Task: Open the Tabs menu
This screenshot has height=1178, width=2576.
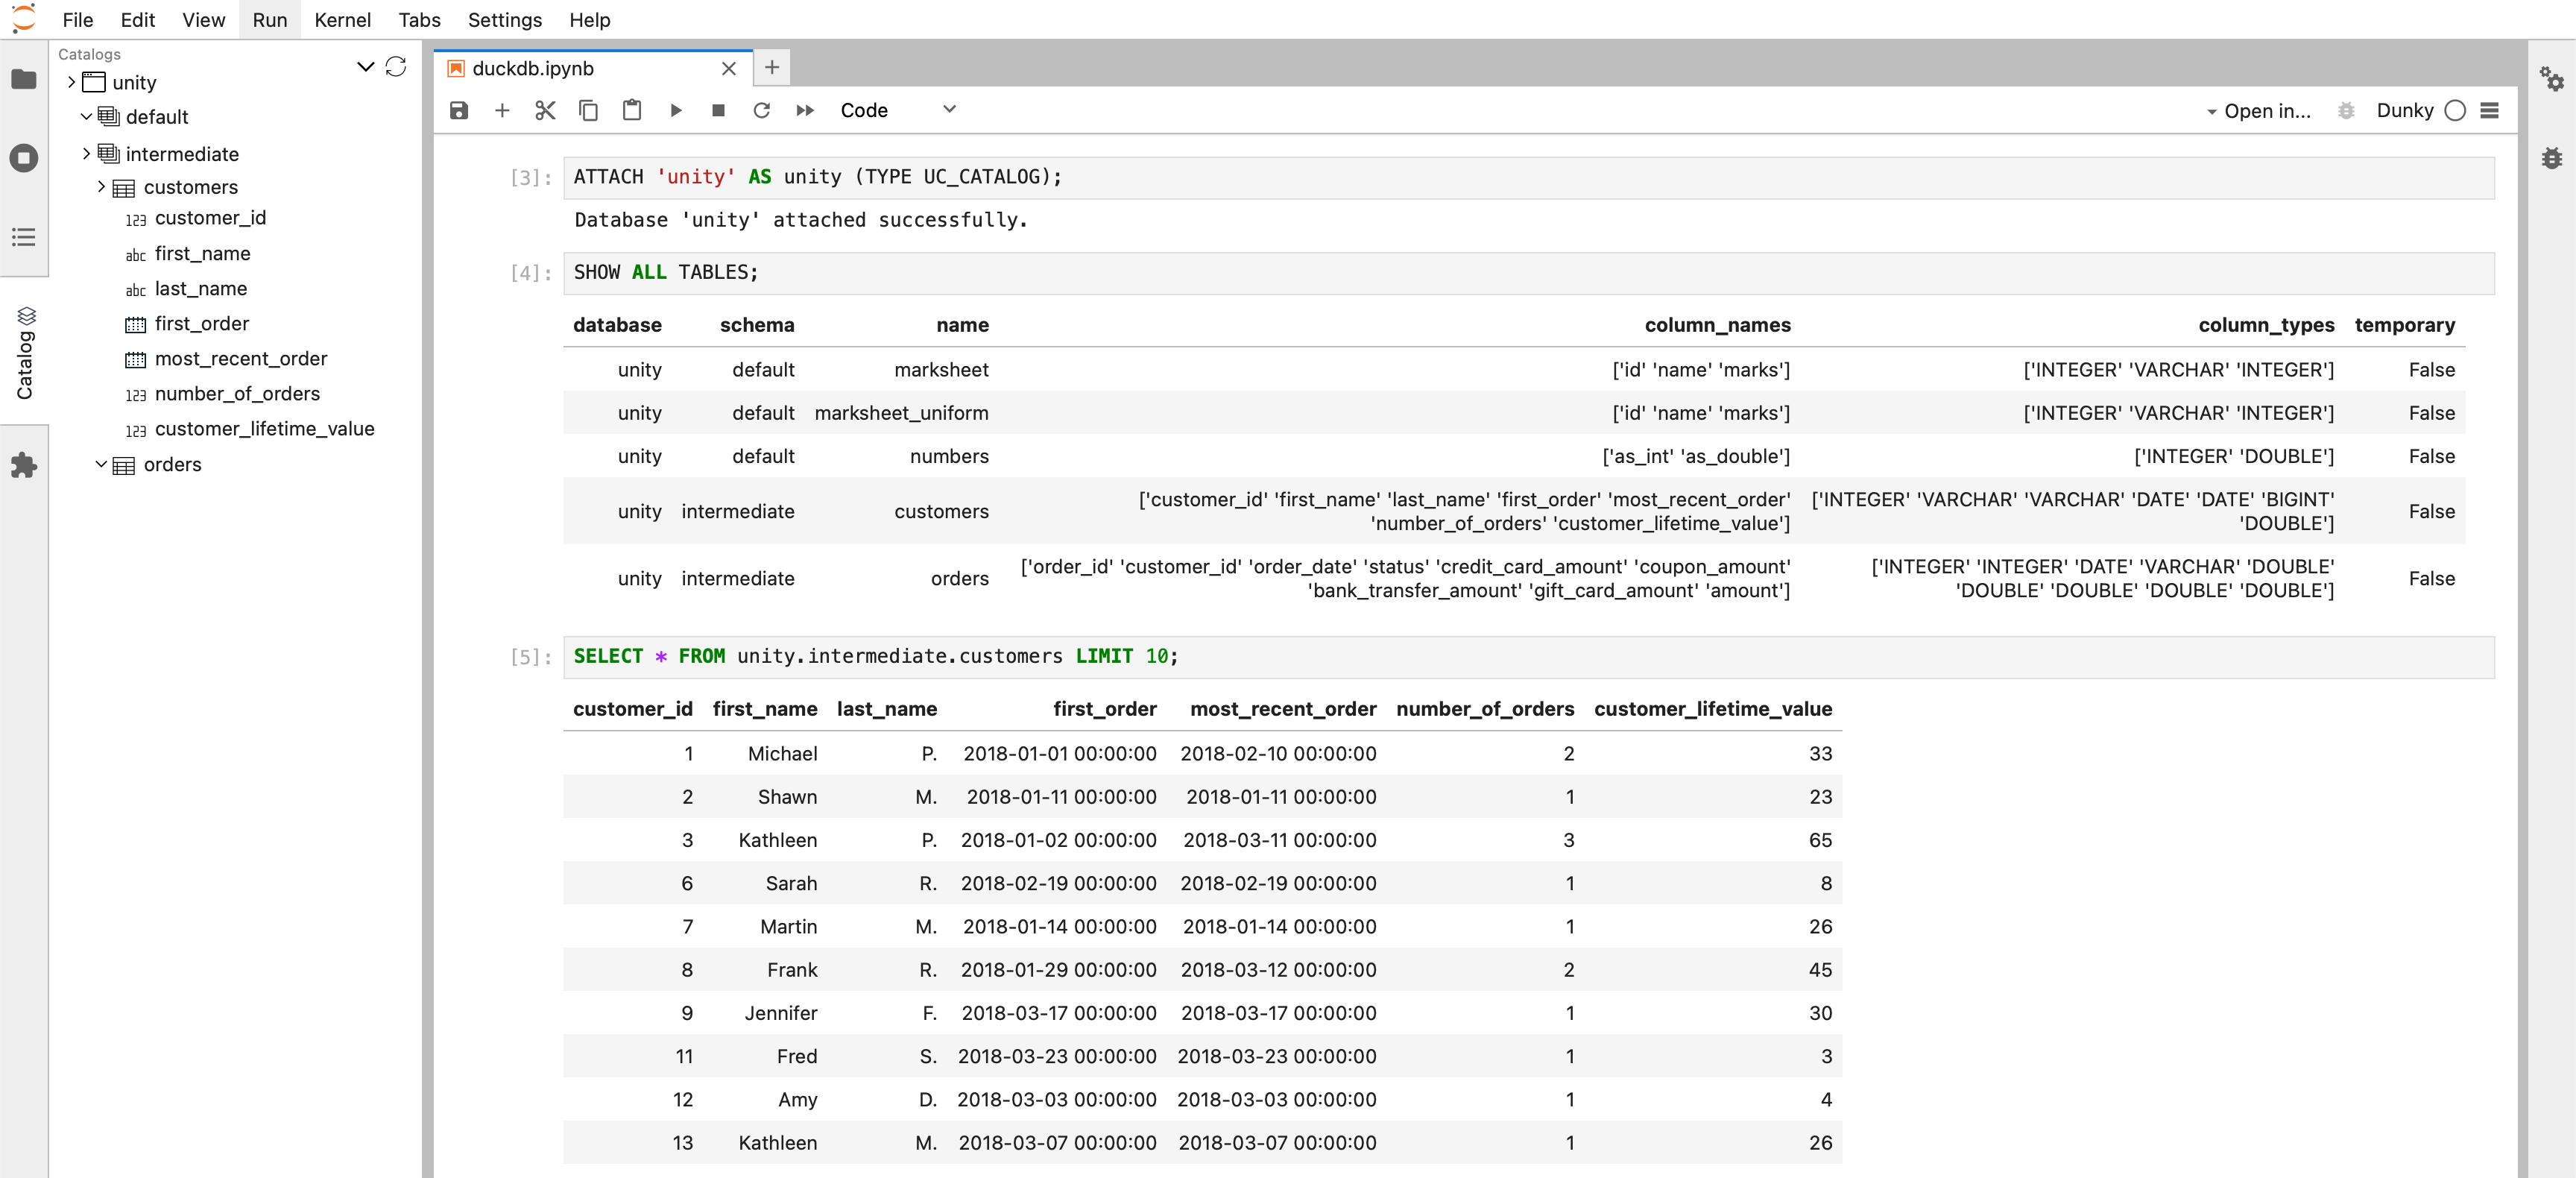Action: [419, 20]
